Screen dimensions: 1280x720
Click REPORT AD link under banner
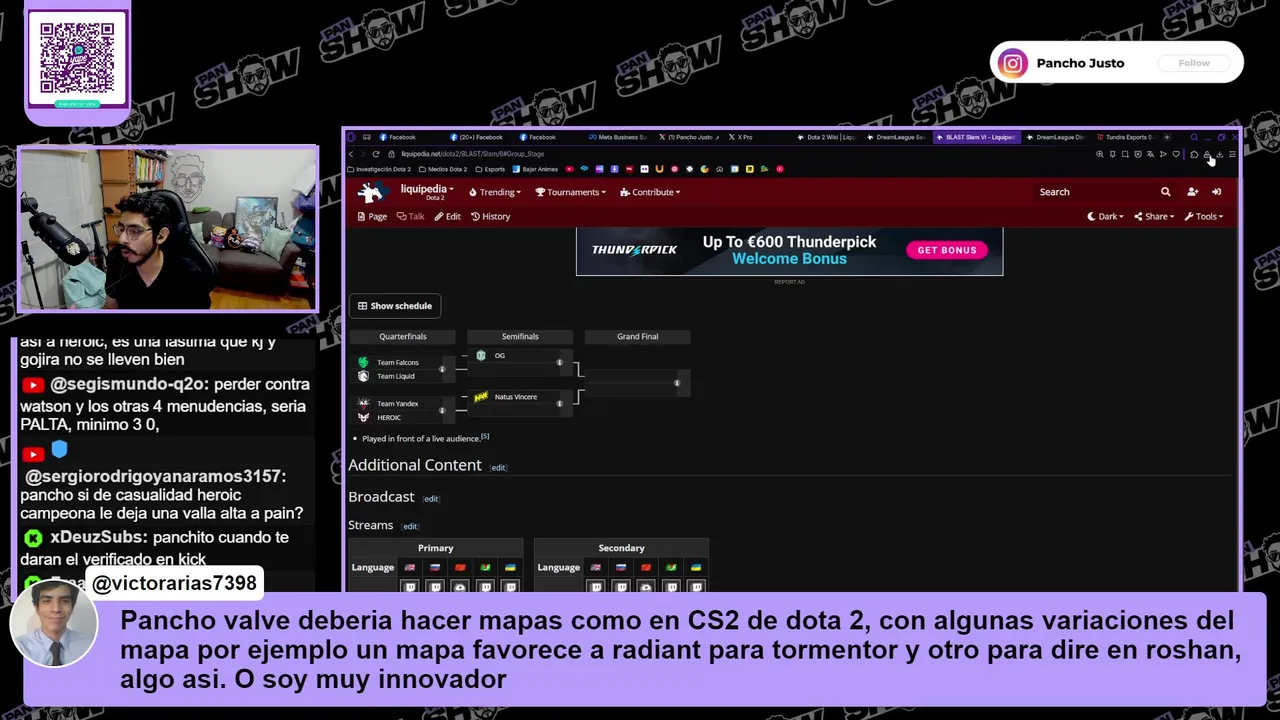(789, 282)
